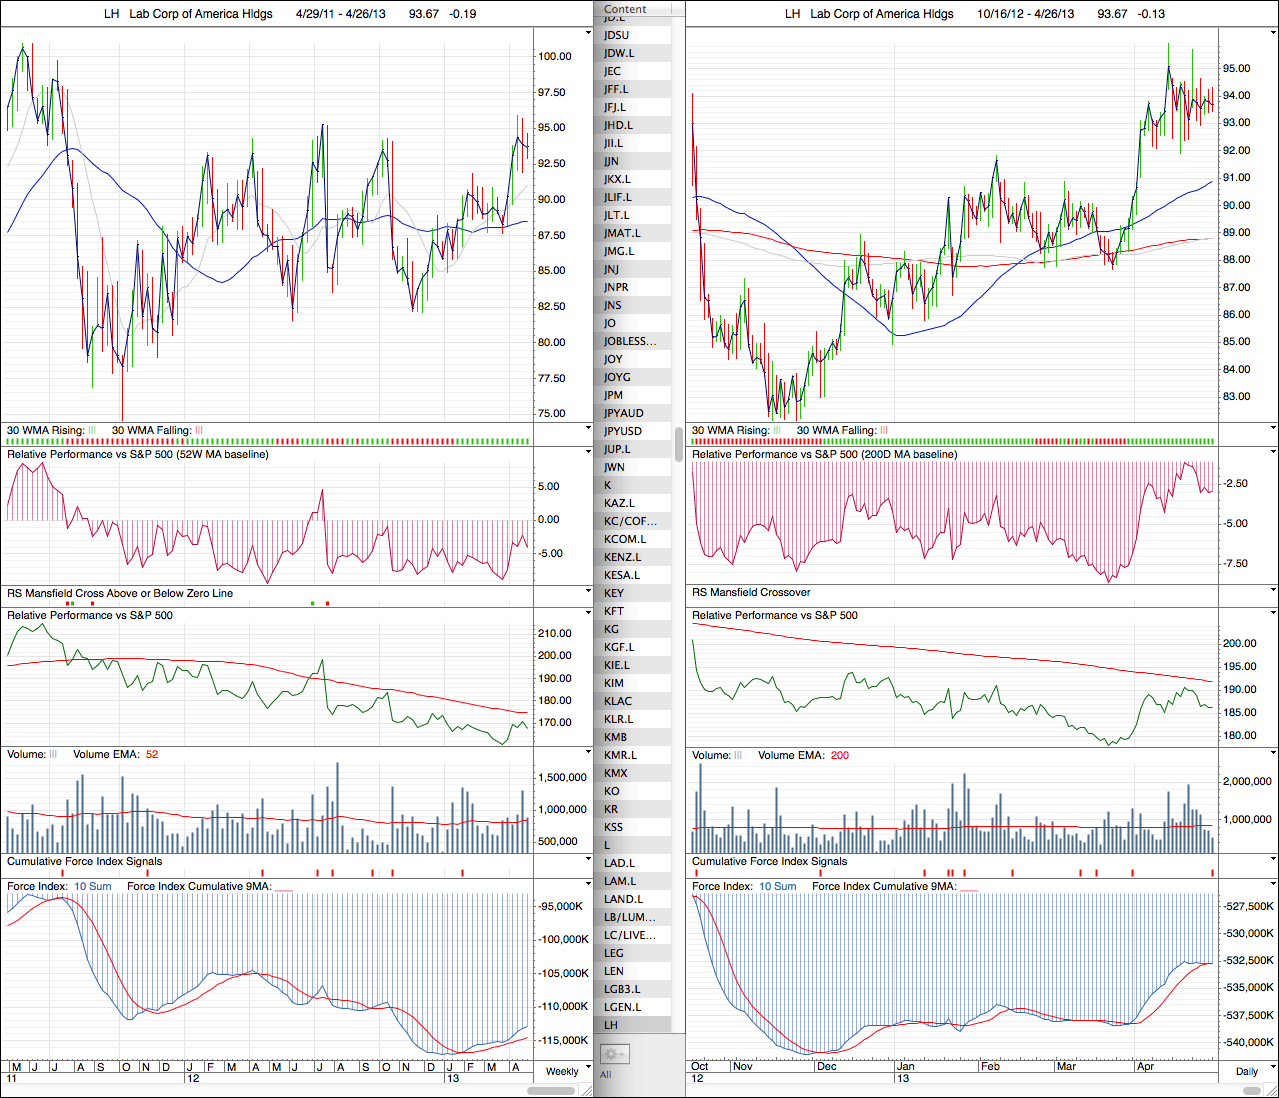Screen dimensions: 1279x1098
Task: Select the highlighted LH symbol row
Action: [x=611, y=1025]
